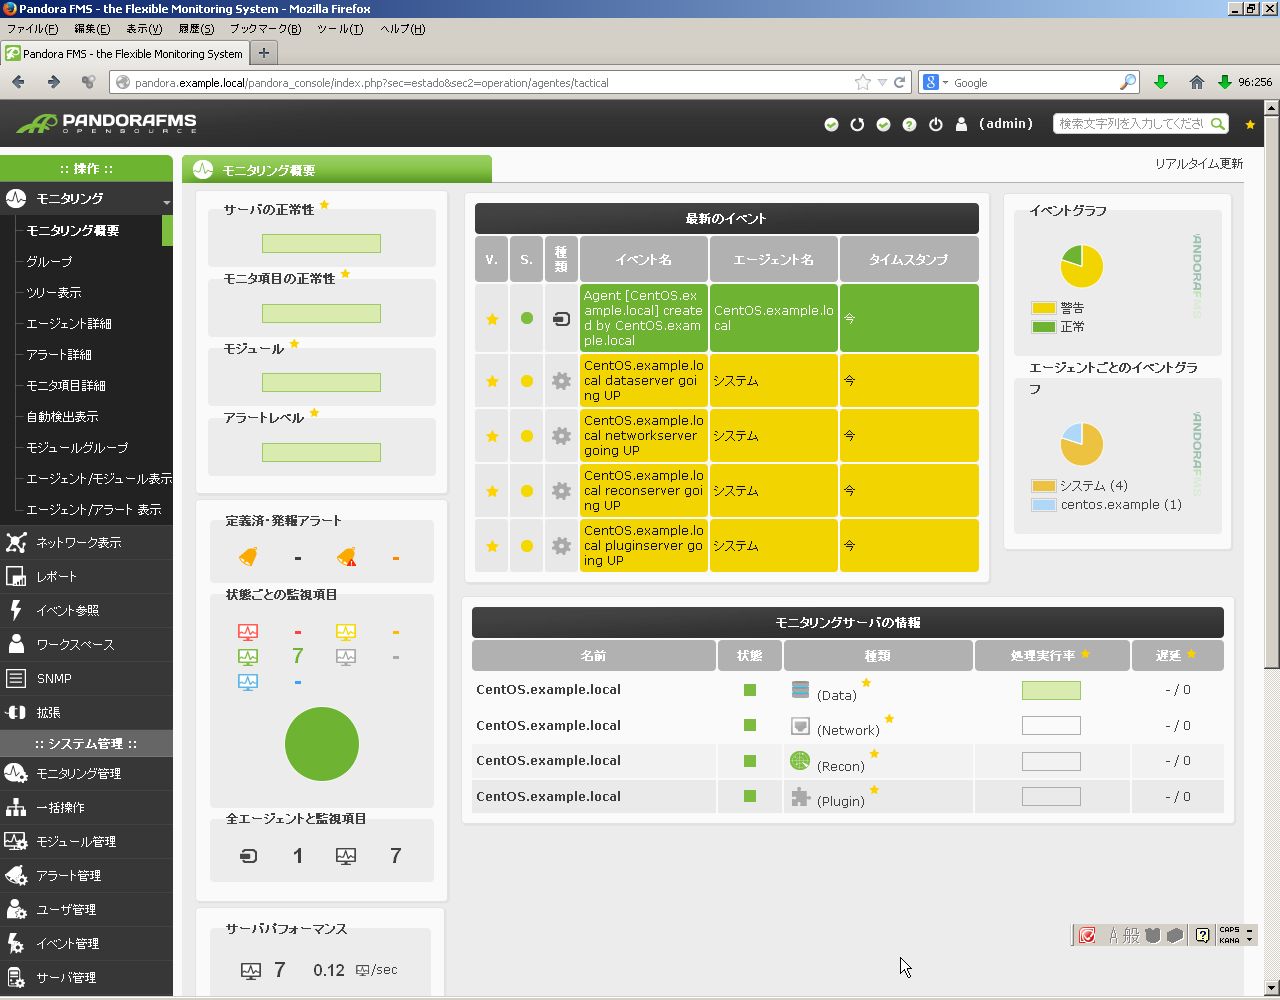The width and height of the screenshot is (1280, 1000).
Task: Open the ワークスペース user icon
Action: point(16,644)
